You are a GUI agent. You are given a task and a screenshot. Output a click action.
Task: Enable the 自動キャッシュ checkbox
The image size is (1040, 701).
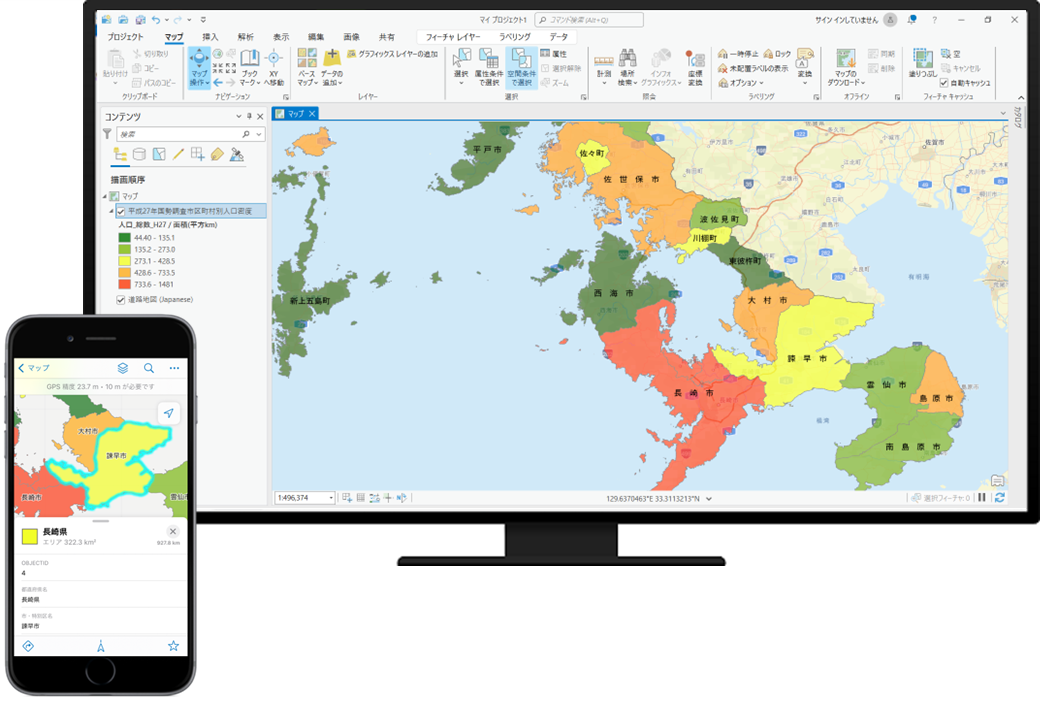[x=944, y=83]
